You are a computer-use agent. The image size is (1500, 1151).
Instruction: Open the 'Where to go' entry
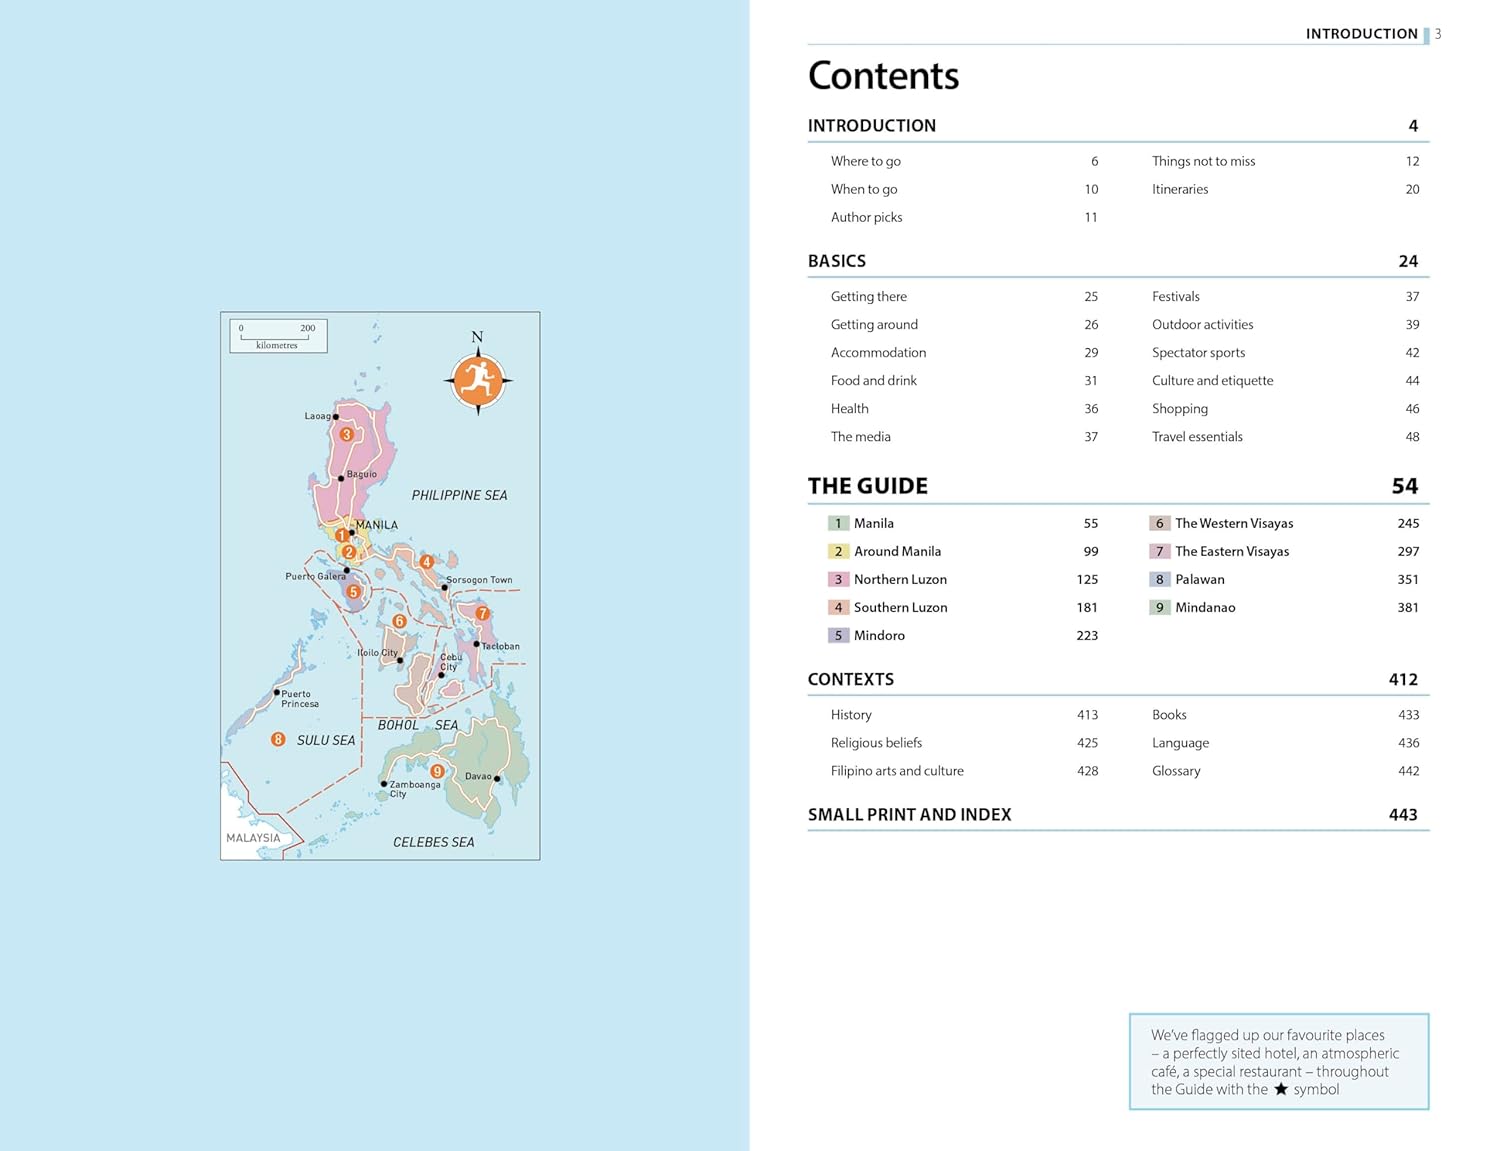865,161
